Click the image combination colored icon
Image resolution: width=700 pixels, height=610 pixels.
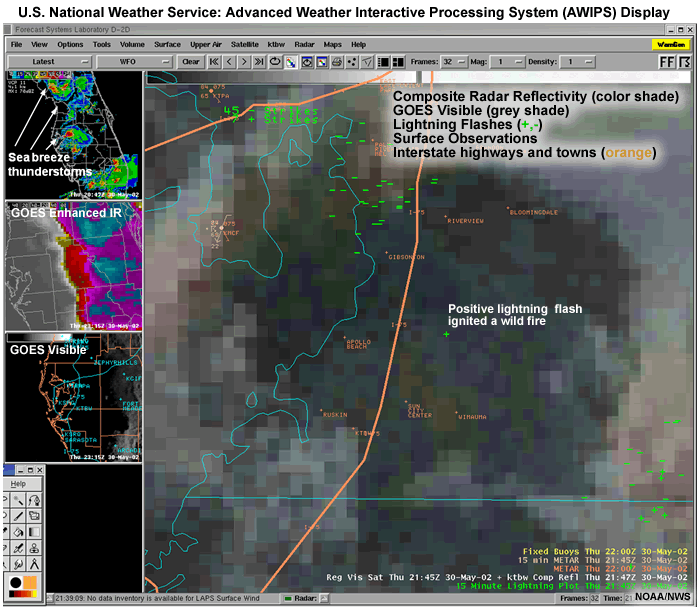pyautogui.click(x=291, y=62)
